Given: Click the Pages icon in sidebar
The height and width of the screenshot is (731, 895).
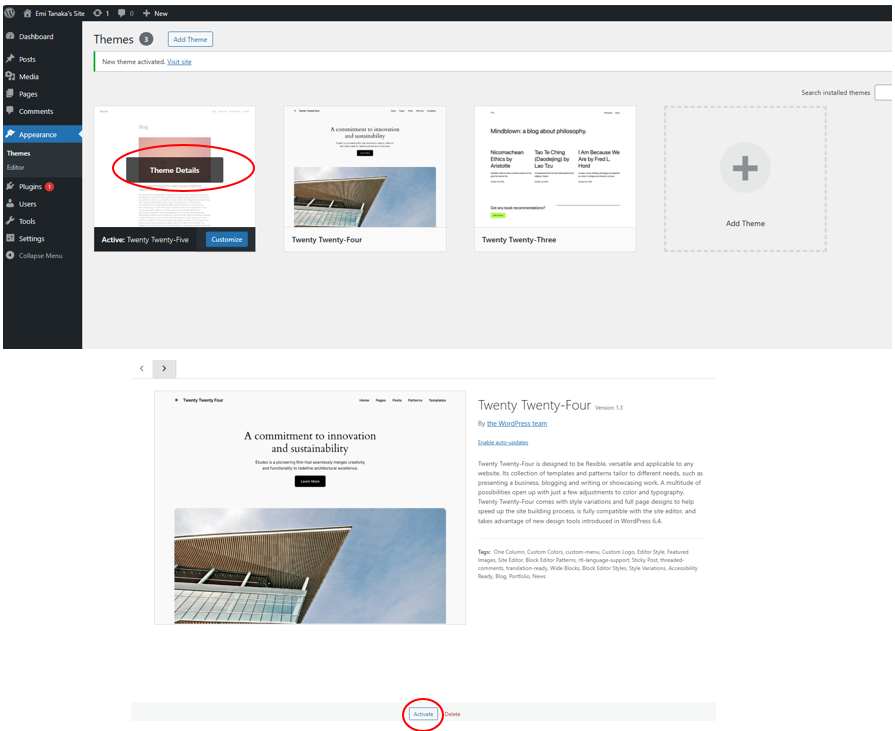Looking at the screenshot, I should (10, 94).
